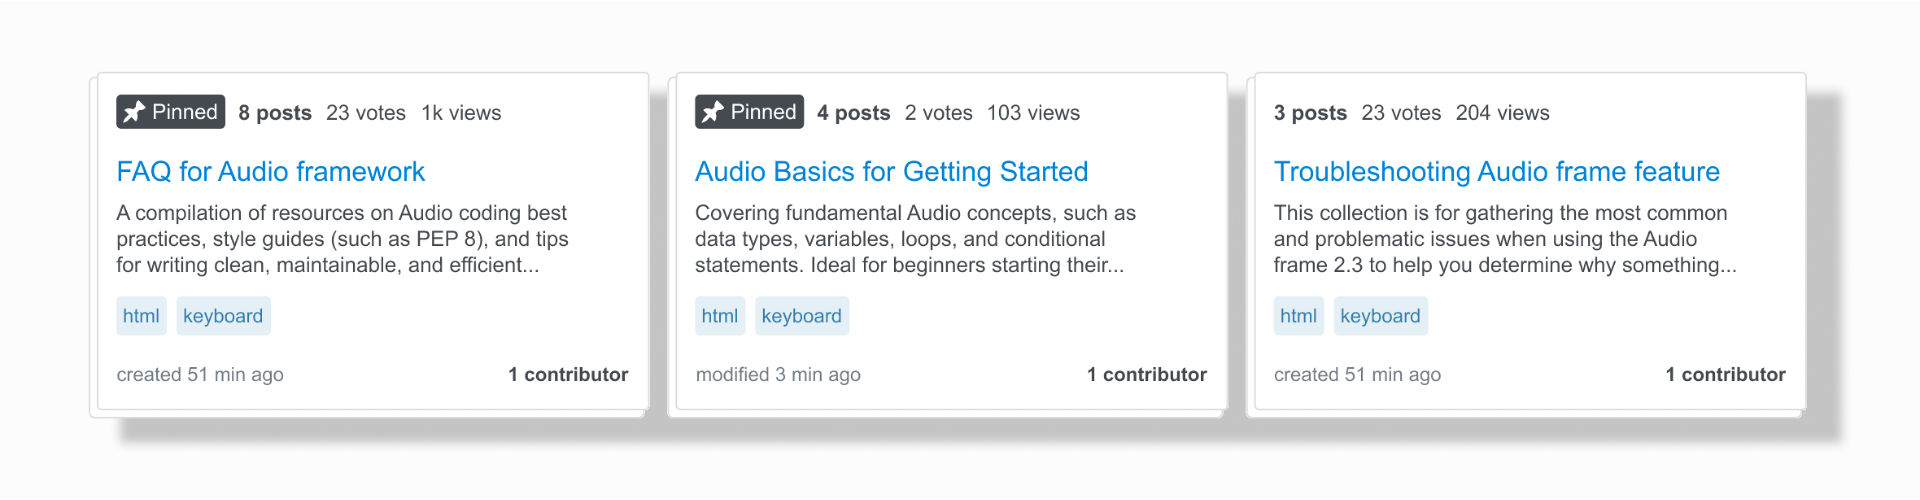Click the pin icon on Audio Basics card
The image size is (1920, 500).
(x=712, y=112)
